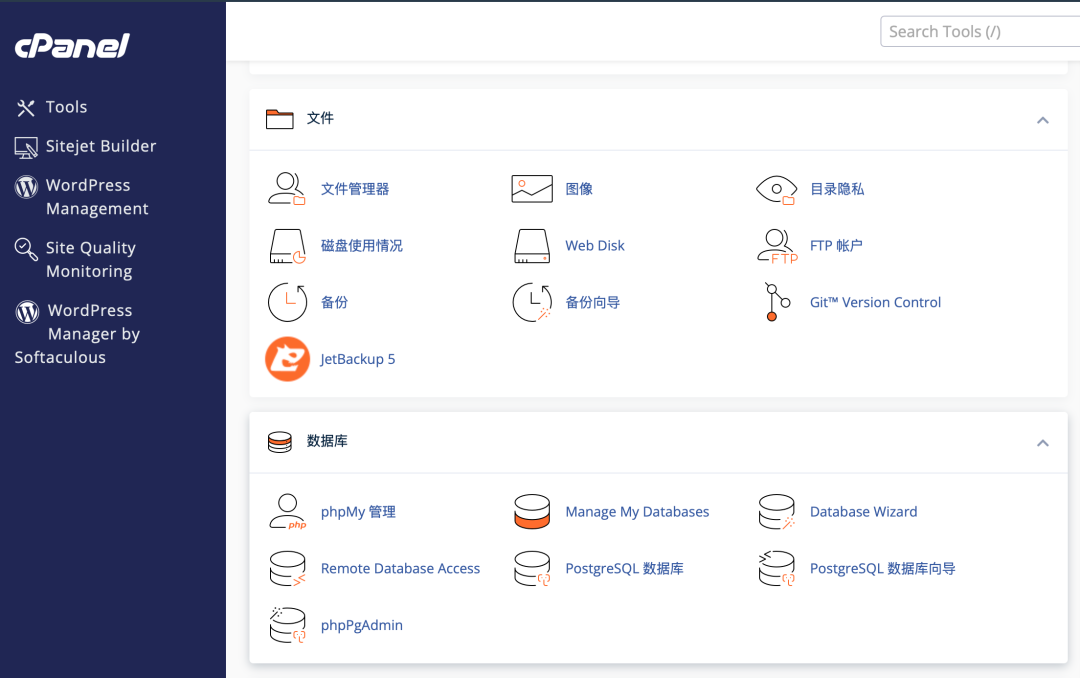Viewport: 1080px width, 678px height.
Task: Open Site Quality Monitoring from the sidebar
Action: (90, 260)
